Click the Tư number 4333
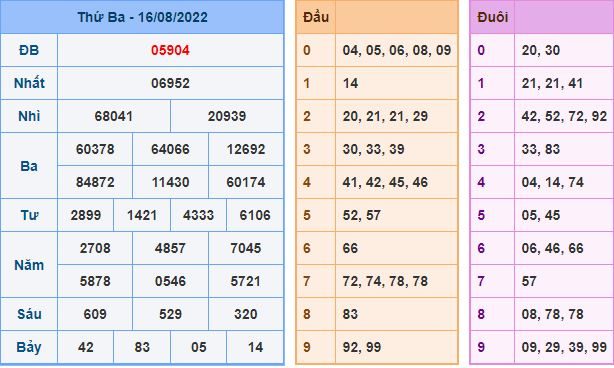 199,215
